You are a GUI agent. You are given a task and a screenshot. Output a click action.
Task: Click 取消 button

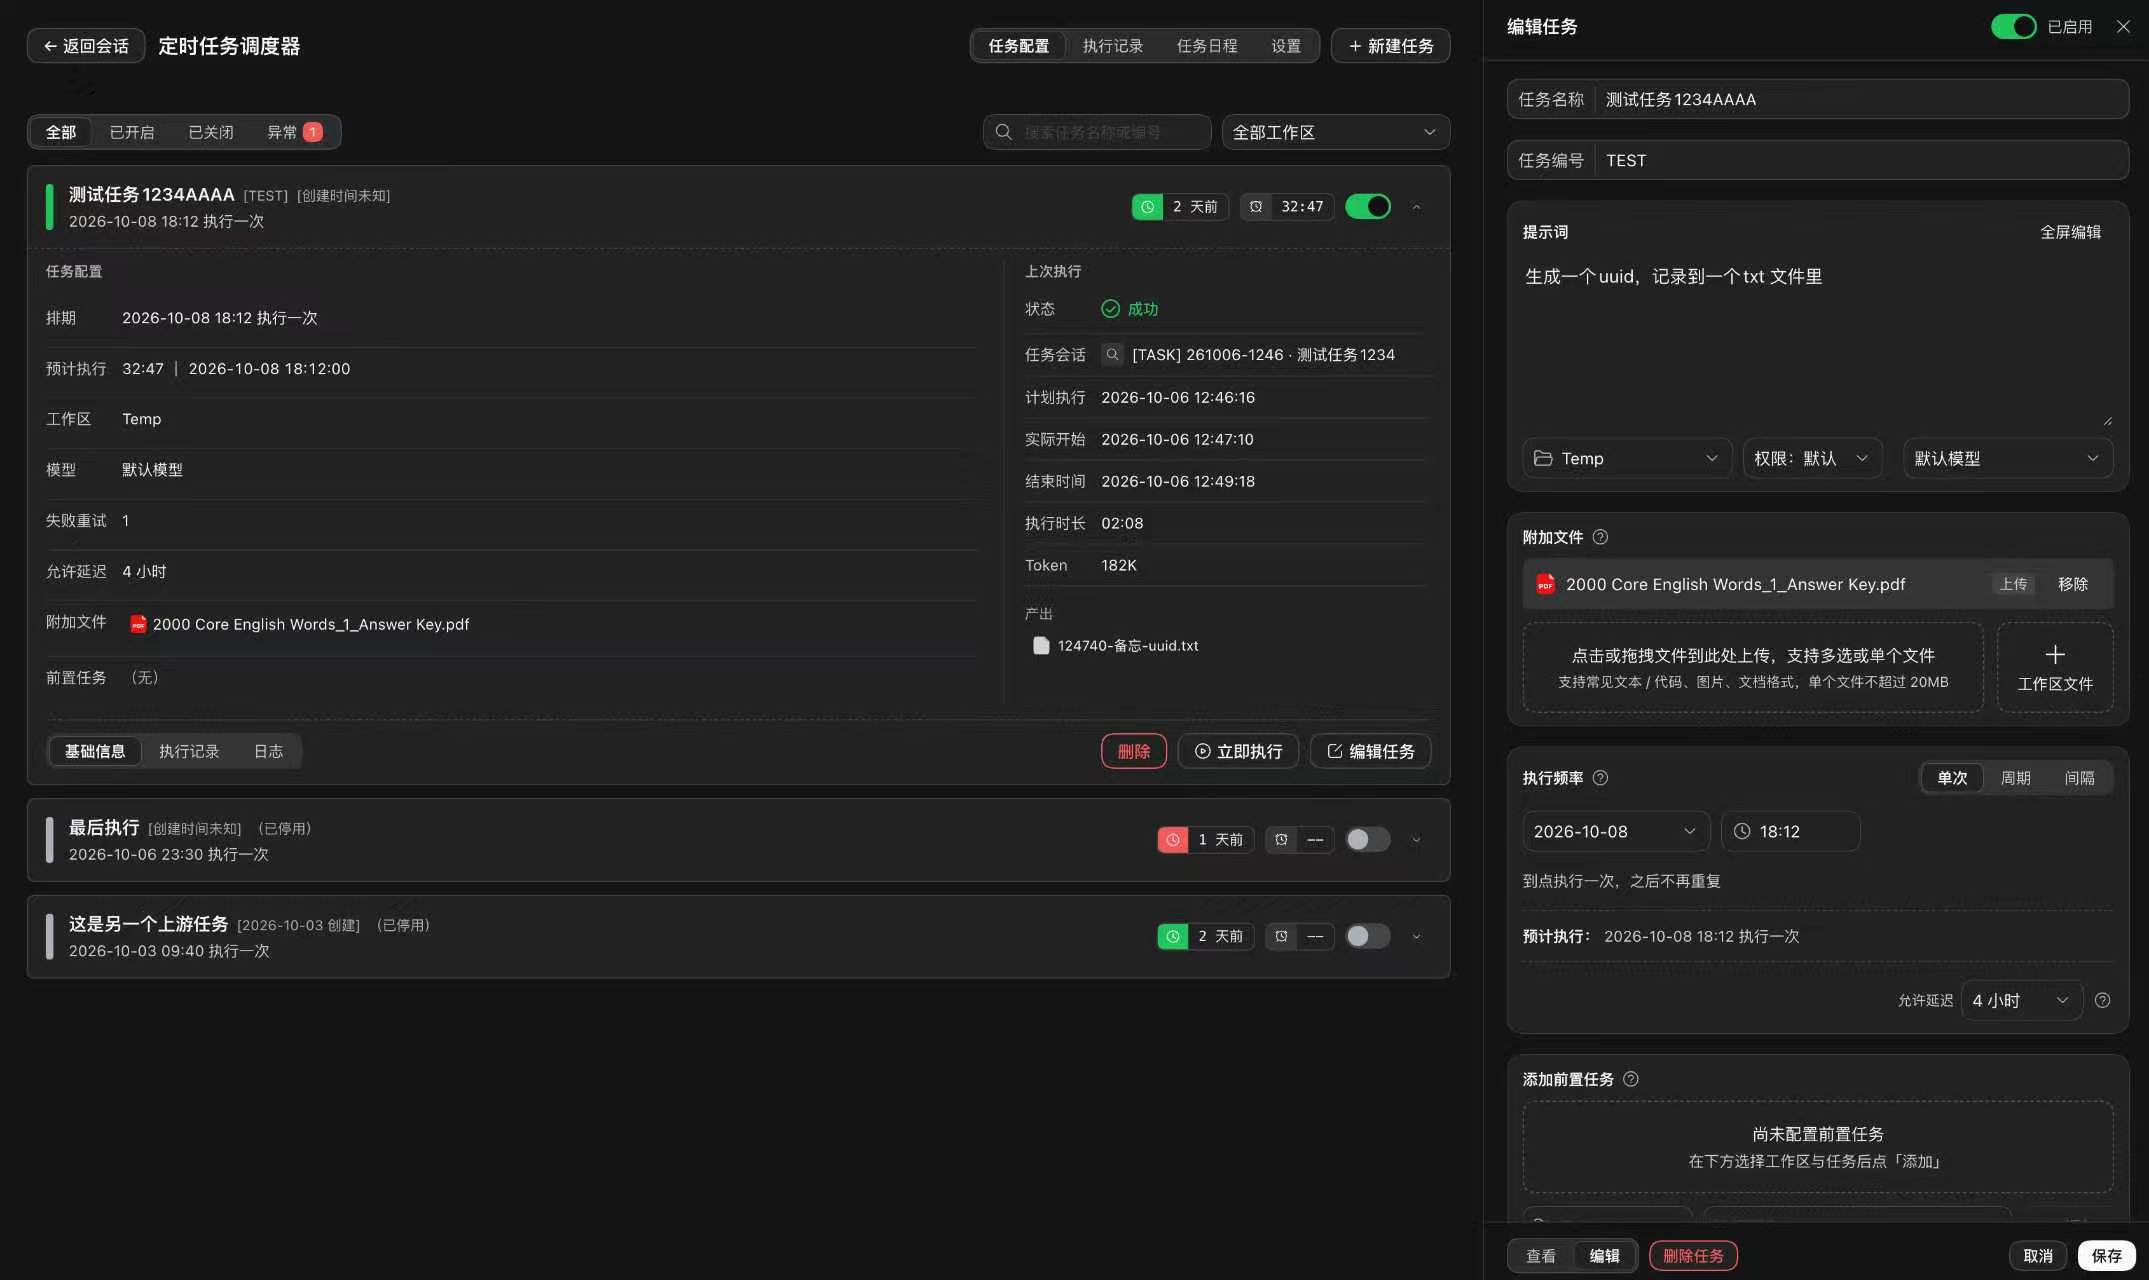2038,1256
